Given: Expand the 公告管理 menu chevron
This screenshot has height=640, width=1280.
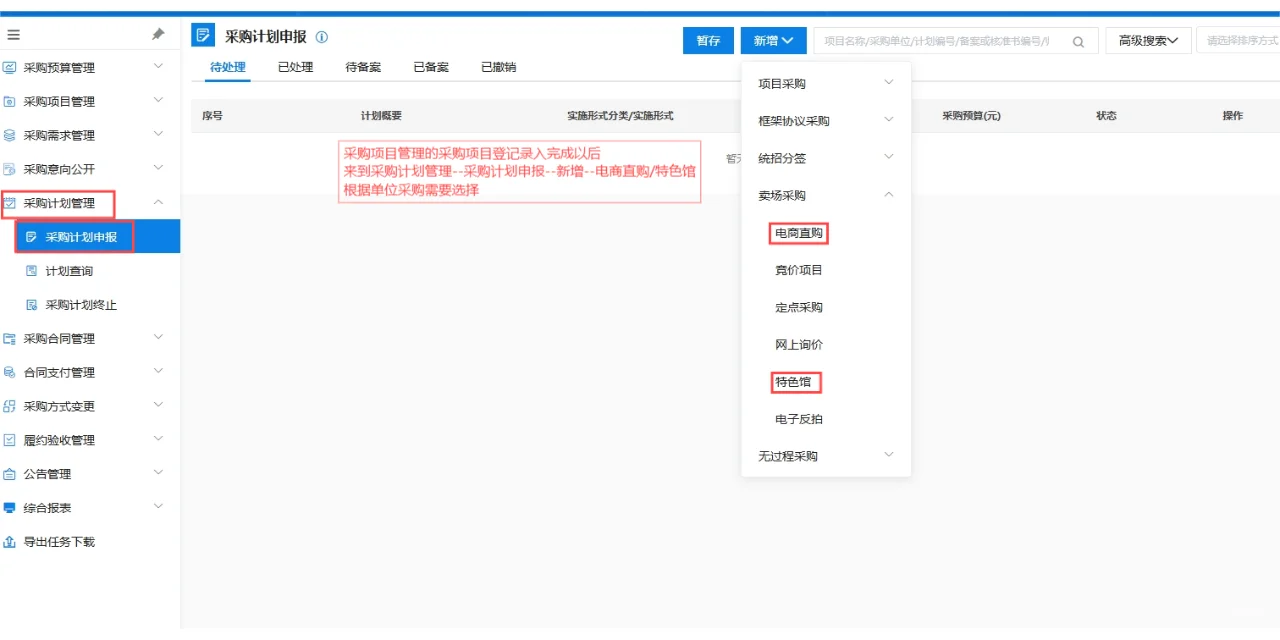Looking at the screenshot, I should tap(158, 473).
